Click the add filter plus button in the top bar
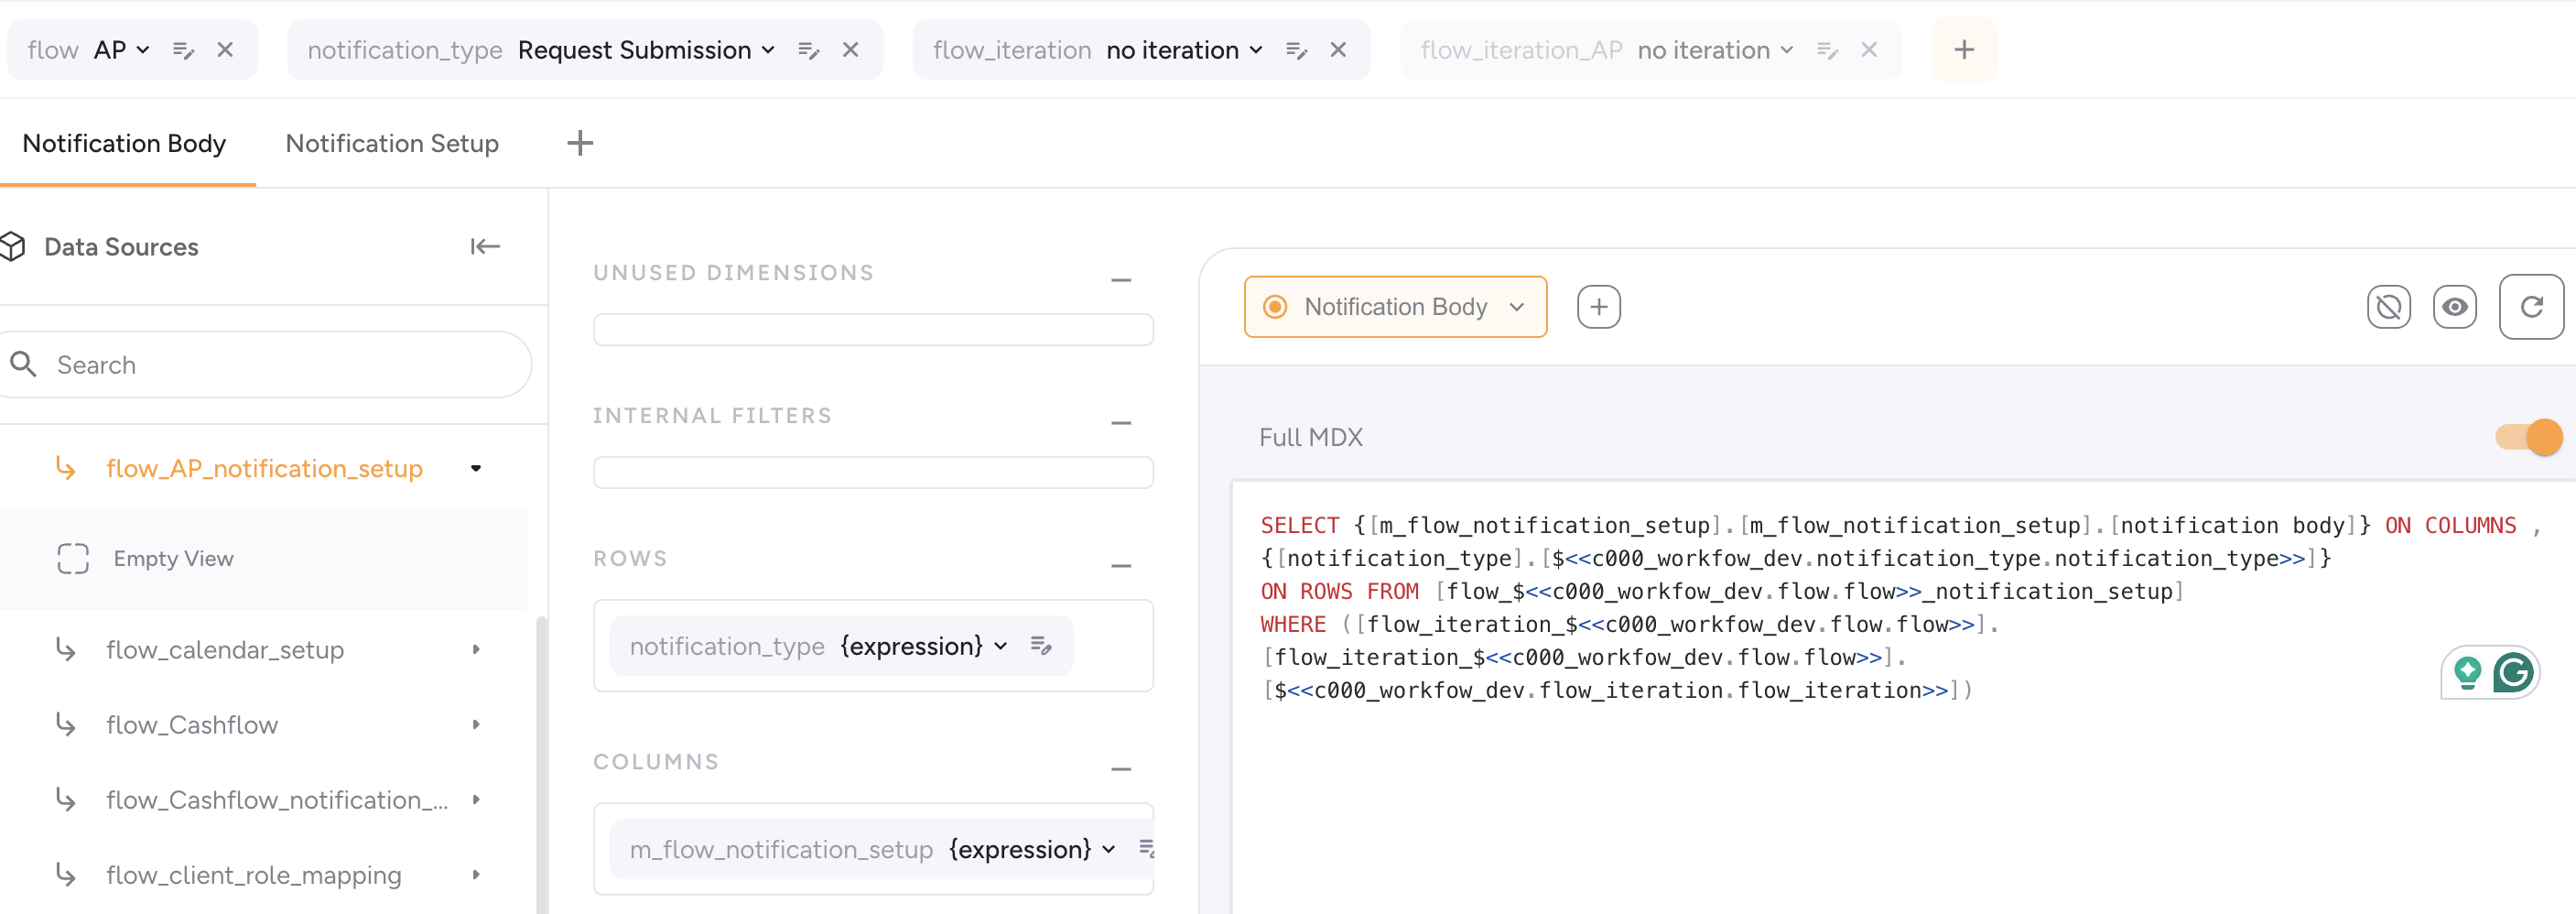The image size is (2576, 914). coord(1963,50)
